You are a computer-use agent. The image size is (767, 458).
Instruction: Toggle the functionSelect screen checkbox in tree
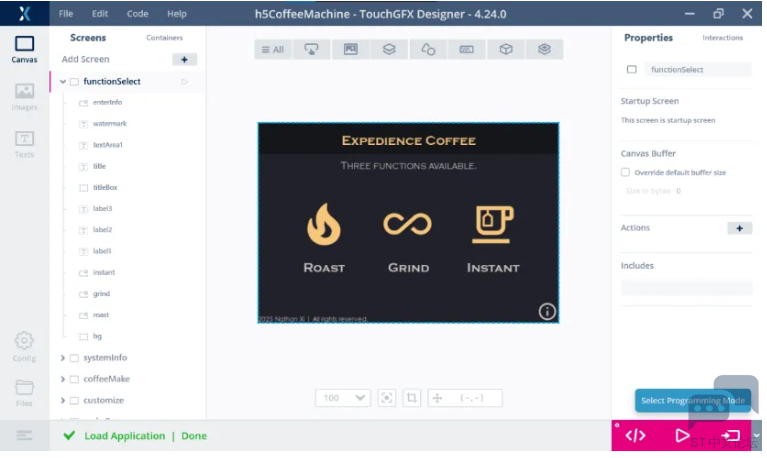tap(74, 82)
